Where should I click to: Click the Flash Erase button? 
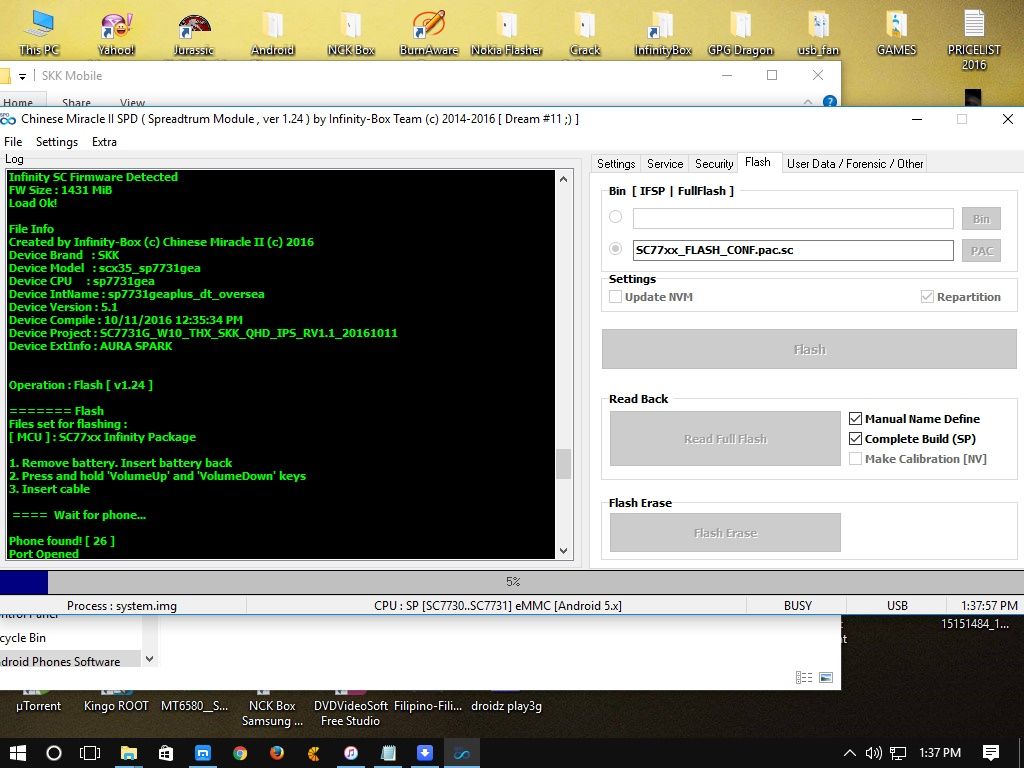point(725,533)
